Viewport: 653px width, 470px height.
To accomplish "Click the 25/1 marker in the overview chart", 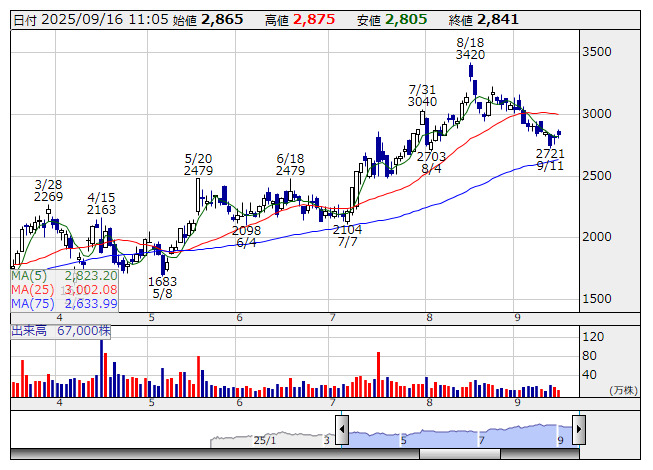I will [265, 440].
